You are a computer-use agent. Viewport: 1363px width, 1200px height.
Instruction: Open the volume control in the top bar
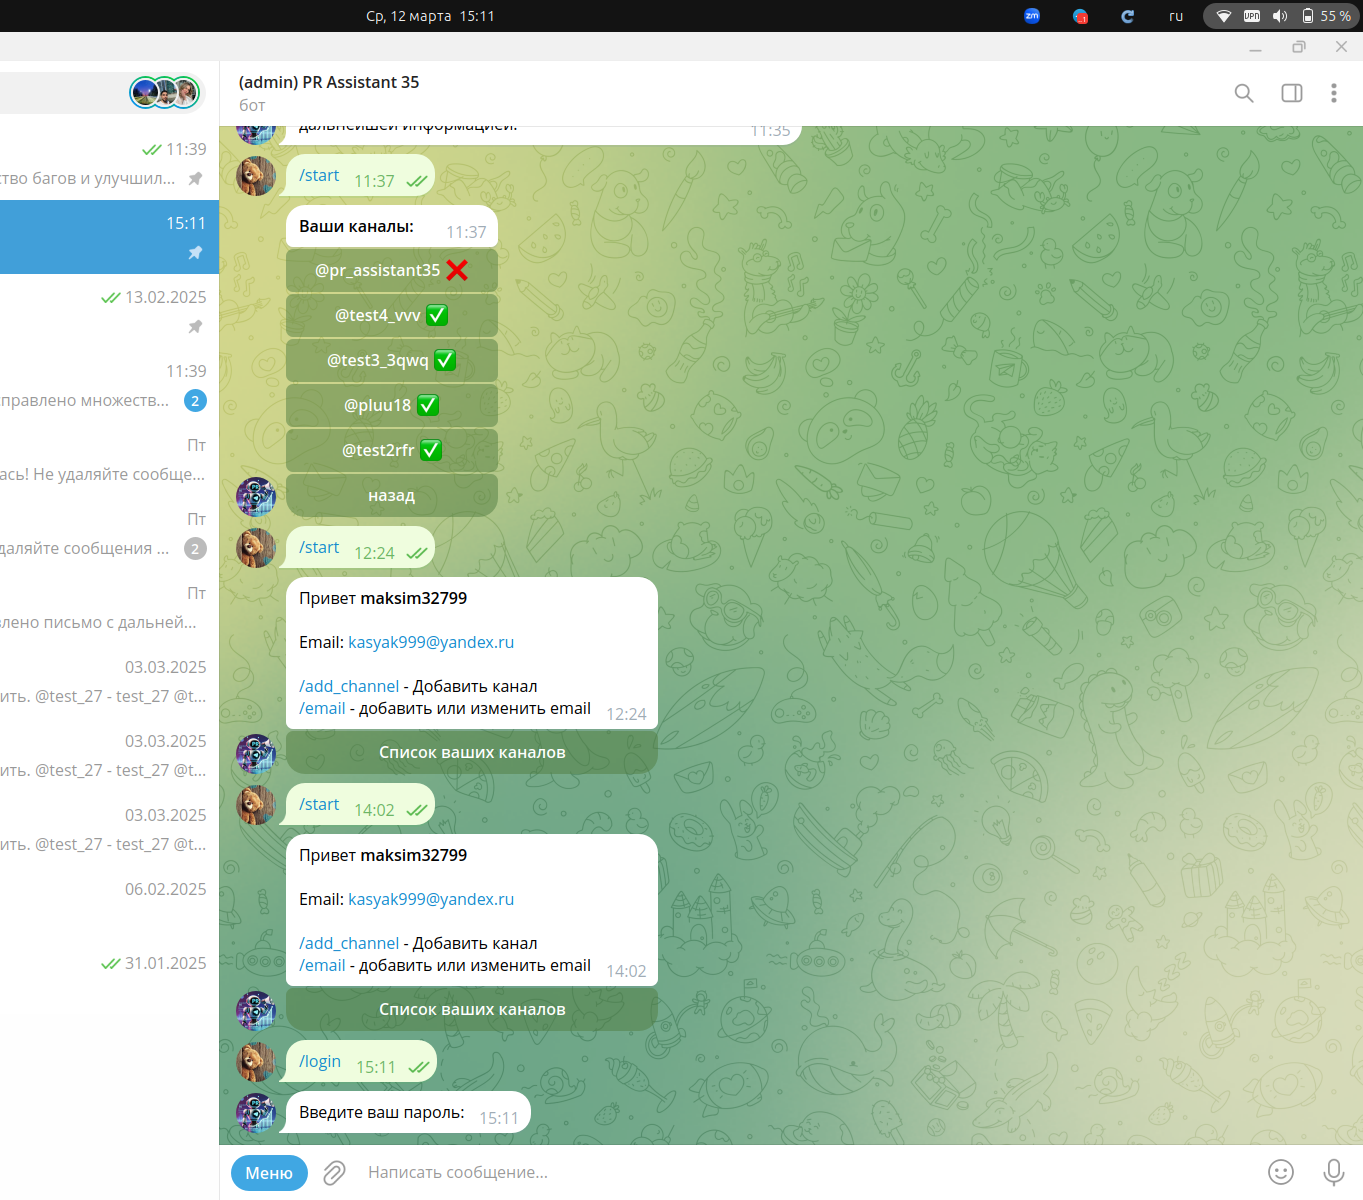1280,16
